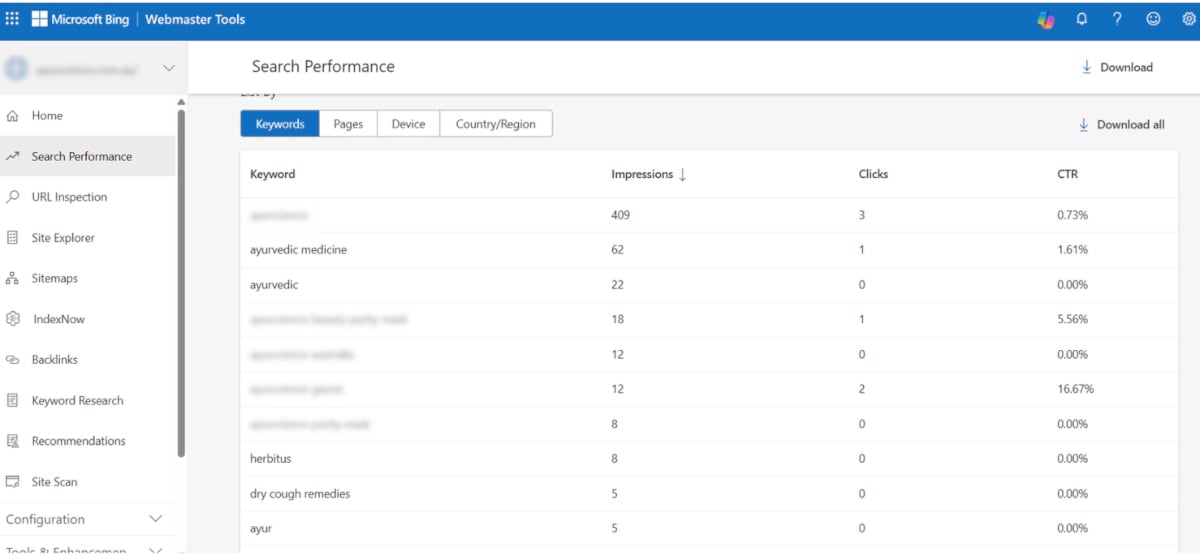This screenshot has height=555, width=1200.
Task: Click the Download all arrow icon
Action: point(1083,125)
